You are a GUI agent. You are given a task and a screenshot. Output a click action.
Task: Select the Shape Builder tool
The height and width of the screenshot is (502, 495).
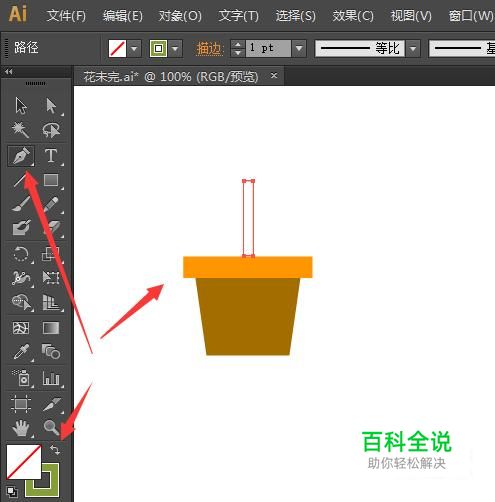22,302
